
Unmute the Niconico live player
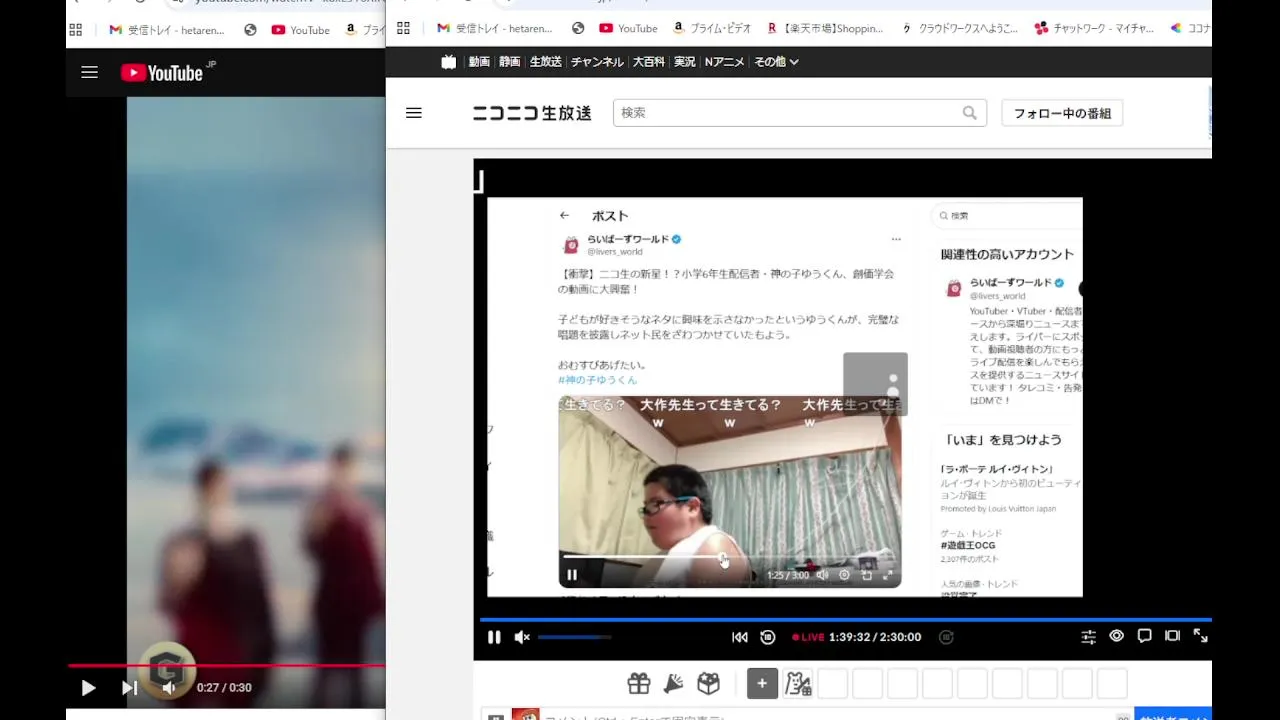click(522, 637)
